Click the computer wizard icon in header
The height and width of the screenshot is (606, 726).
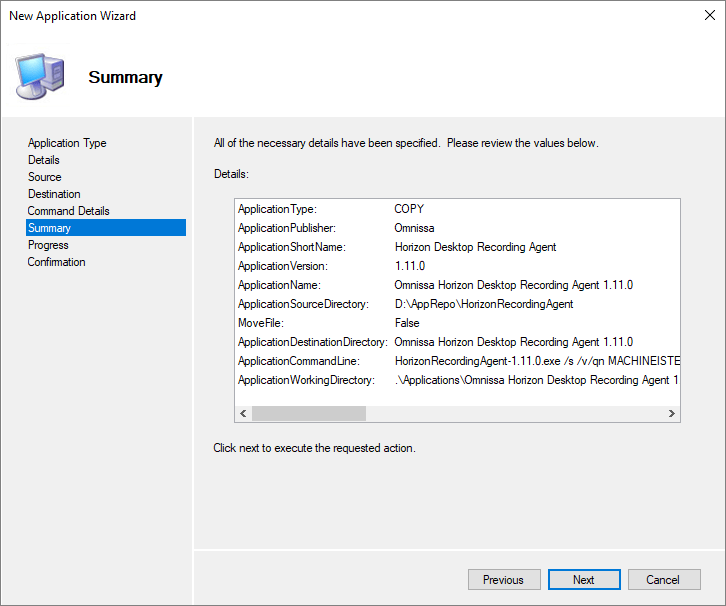pyautogui.click(x=40, y=74)
